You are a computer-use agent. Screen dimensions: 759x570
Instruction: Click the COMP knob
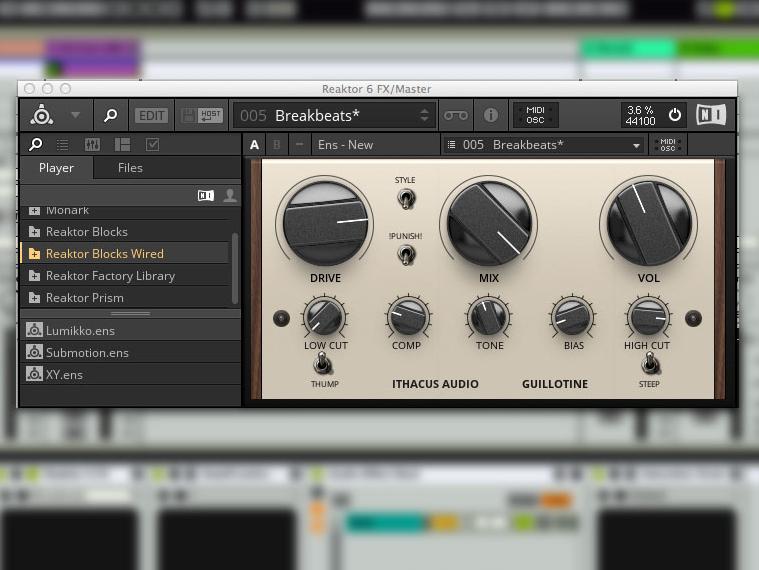coord(408,317)
